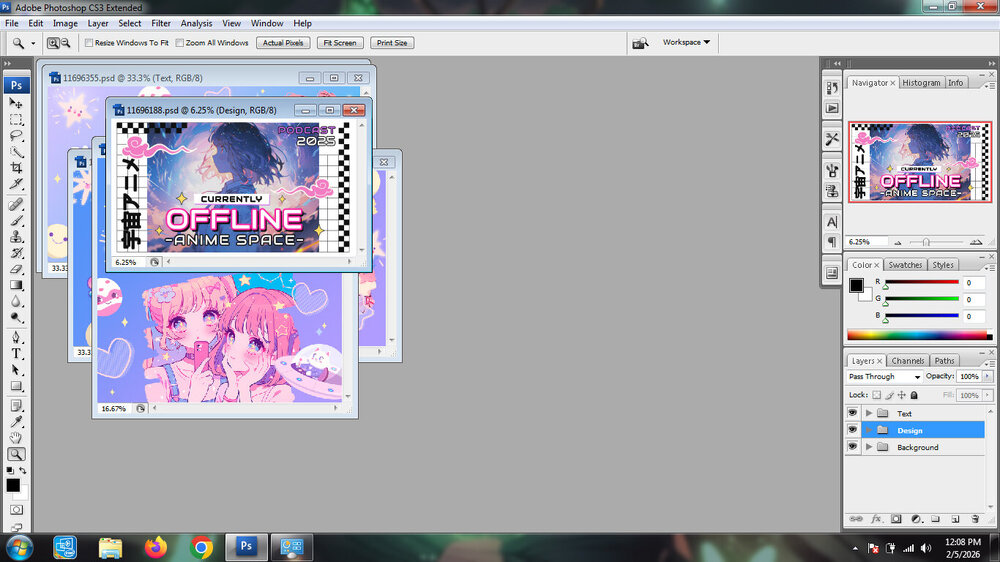This screenshot has width=1000, height=562.
Task: Select the Lasso tool
Action: point(16,136)
